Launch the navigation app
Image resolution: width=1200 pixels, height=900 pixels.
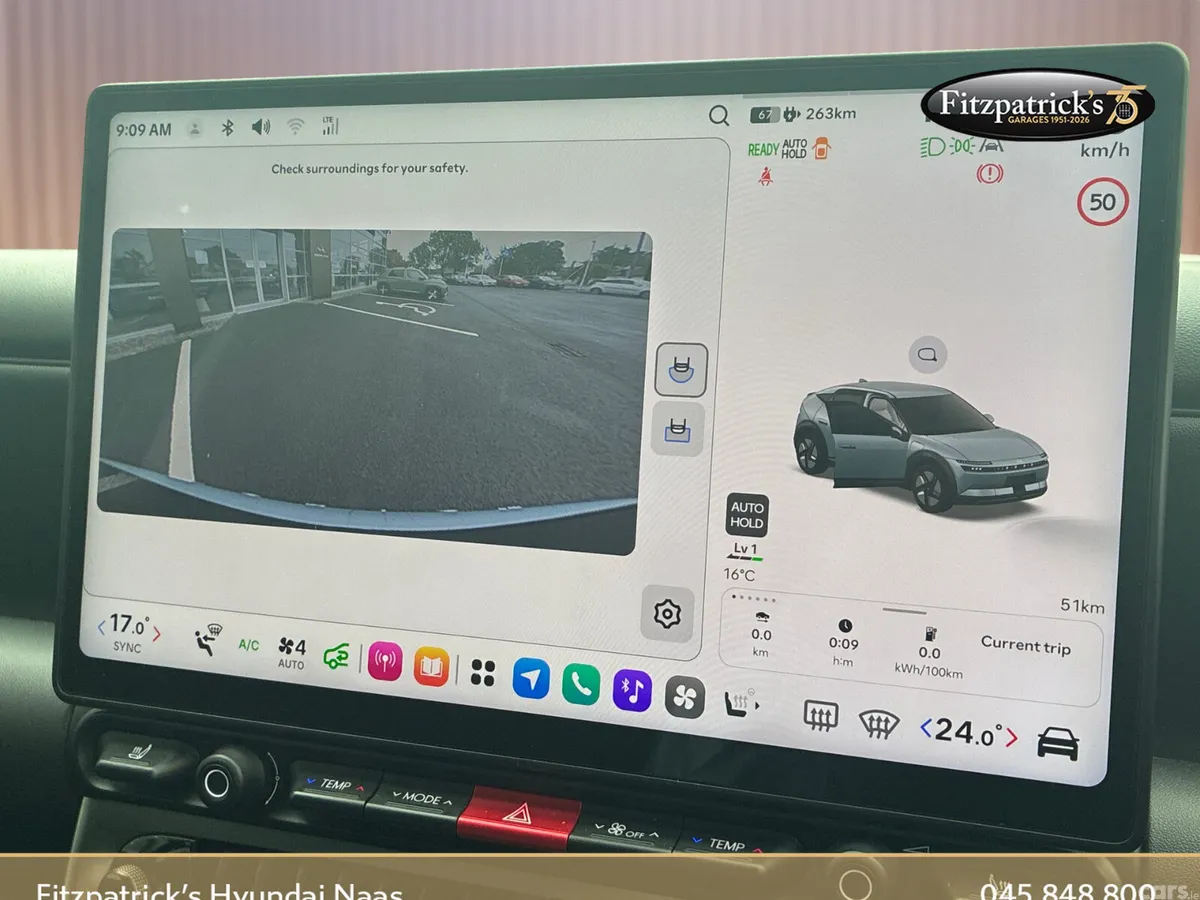point(531,679)
